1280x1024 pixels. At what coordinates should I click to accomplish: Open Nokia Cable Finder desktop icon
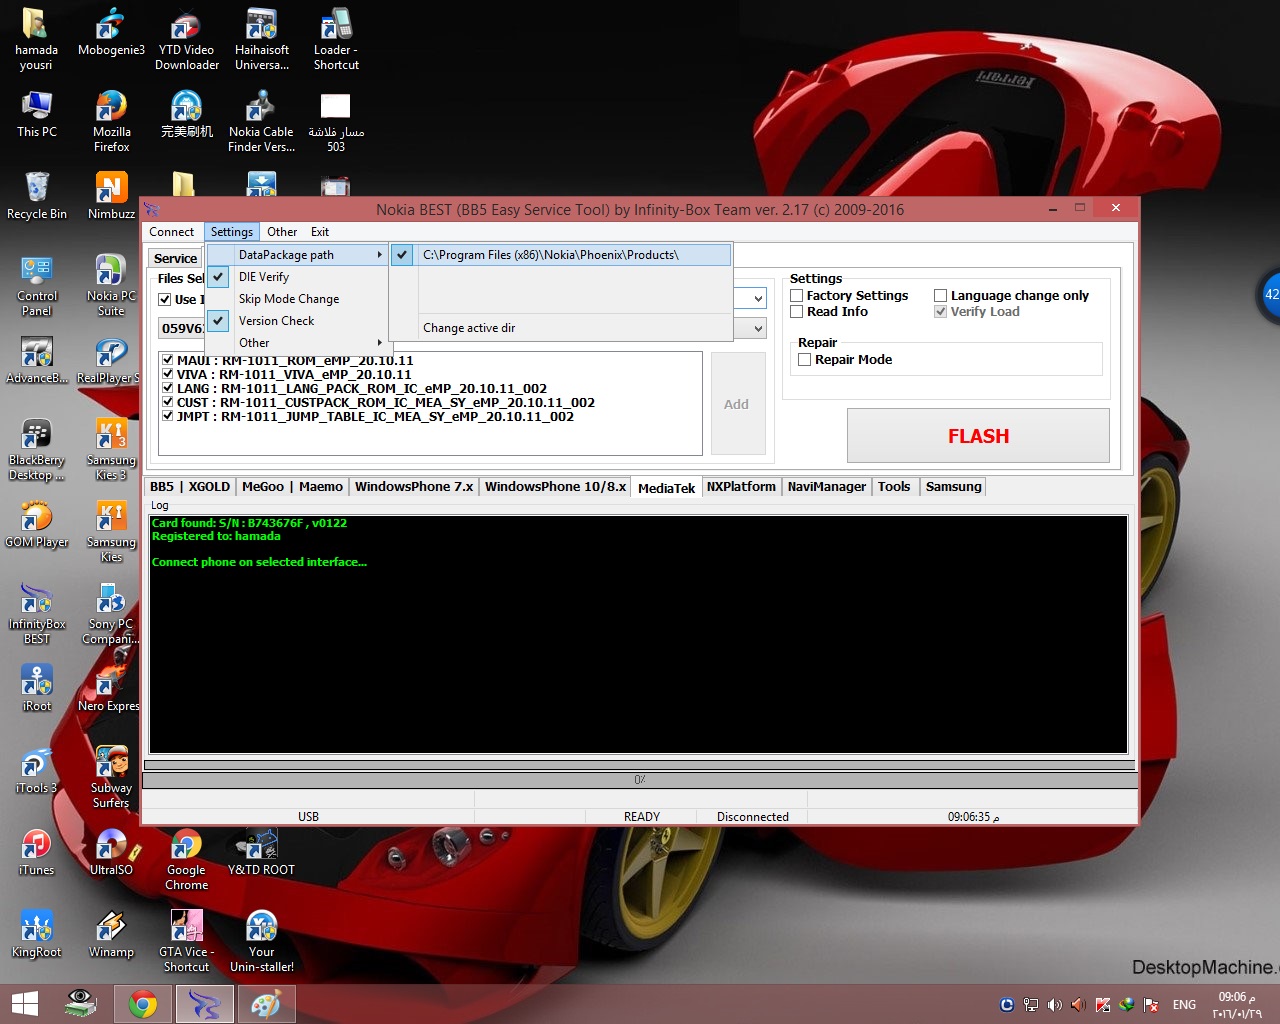point(261,121)
